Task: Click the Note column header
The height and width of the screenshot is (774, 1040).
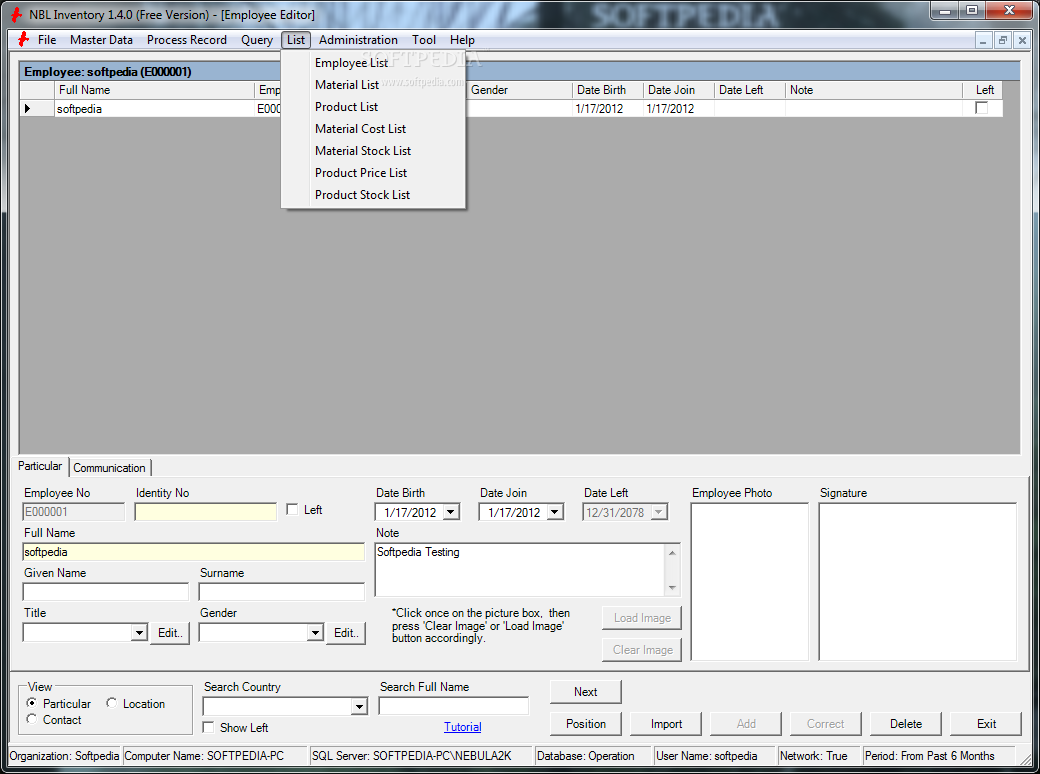Action: [x=874, y=90]
